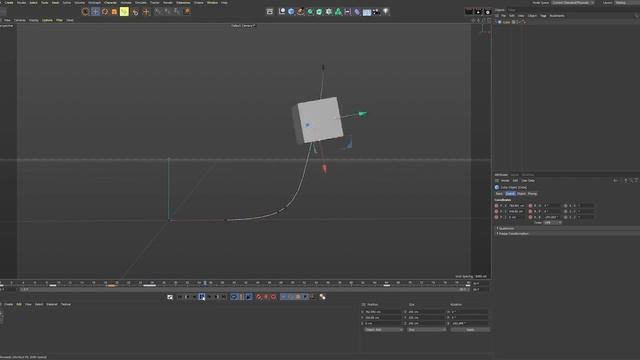Expand the Freeze Transformation section
This screenshot has width=640, height=360.
click(513, 233)
